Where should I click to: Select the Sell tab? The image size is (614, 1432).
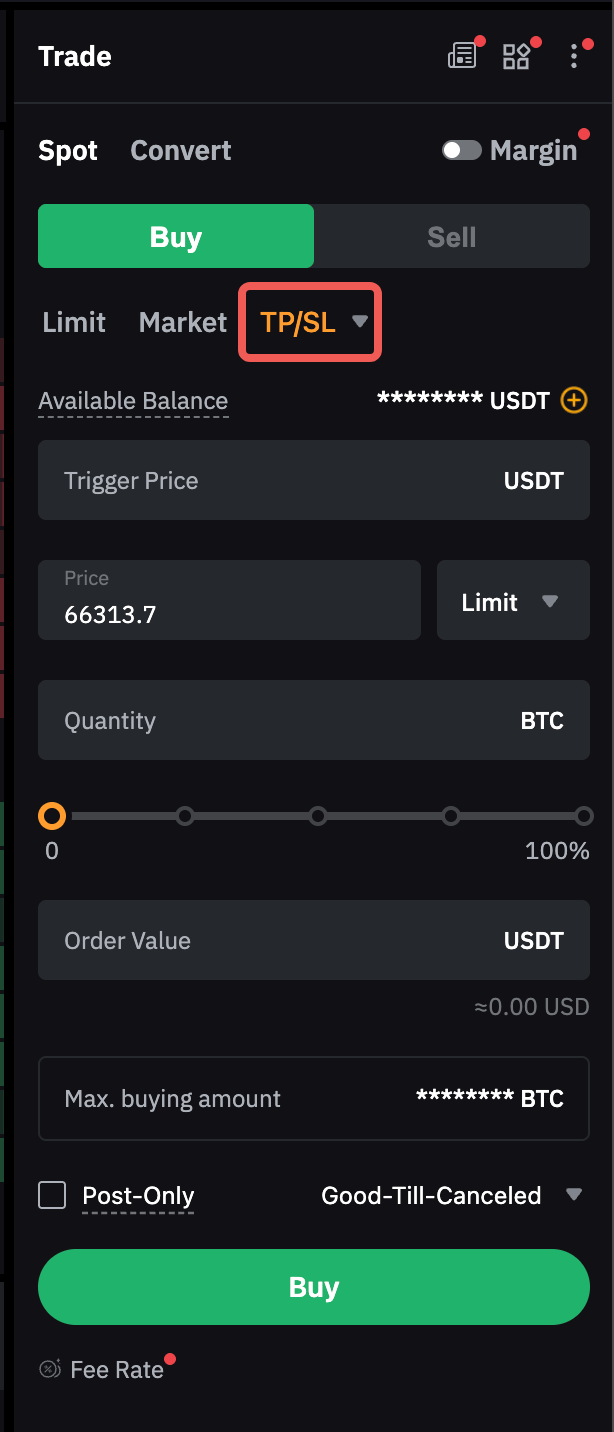[x=452, y=237]
